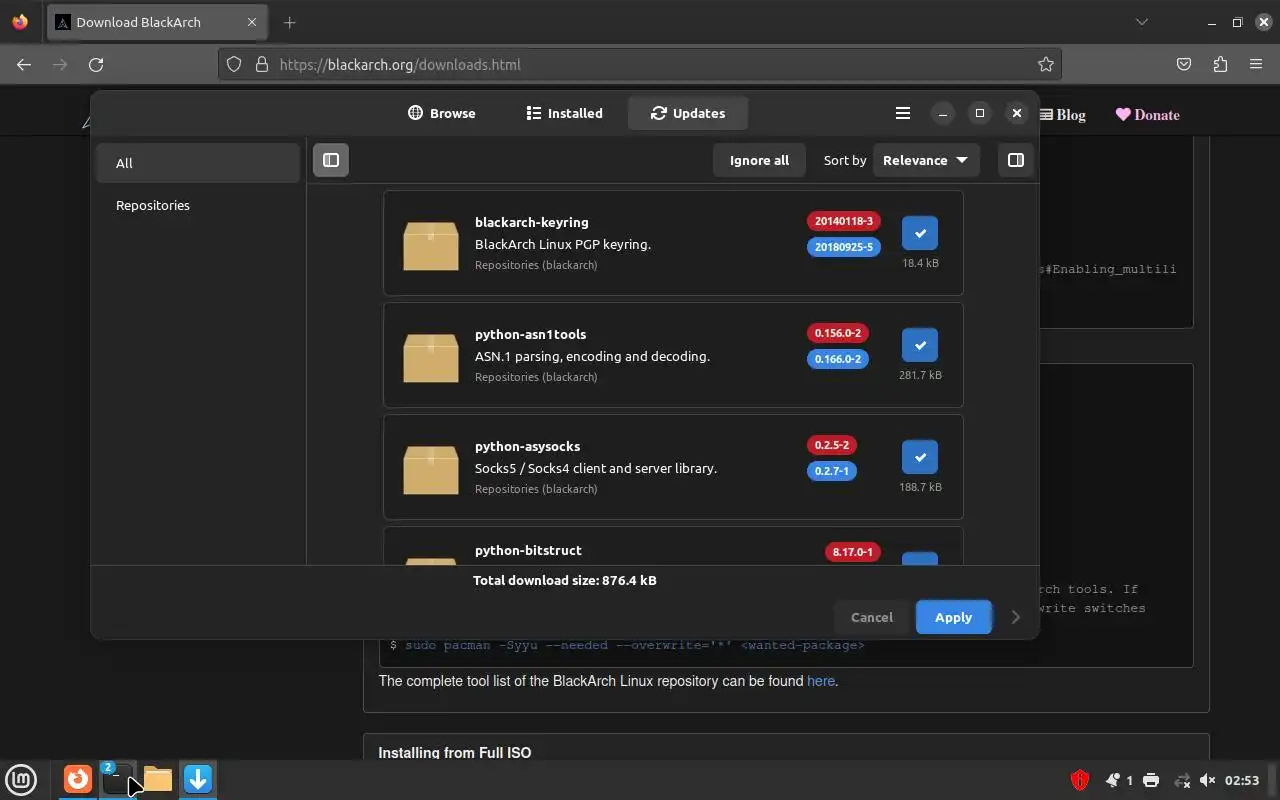Click old version badge 20140118-3
Image resolution: width=1280 pixels, height=800 pixels.
point(844,221)
